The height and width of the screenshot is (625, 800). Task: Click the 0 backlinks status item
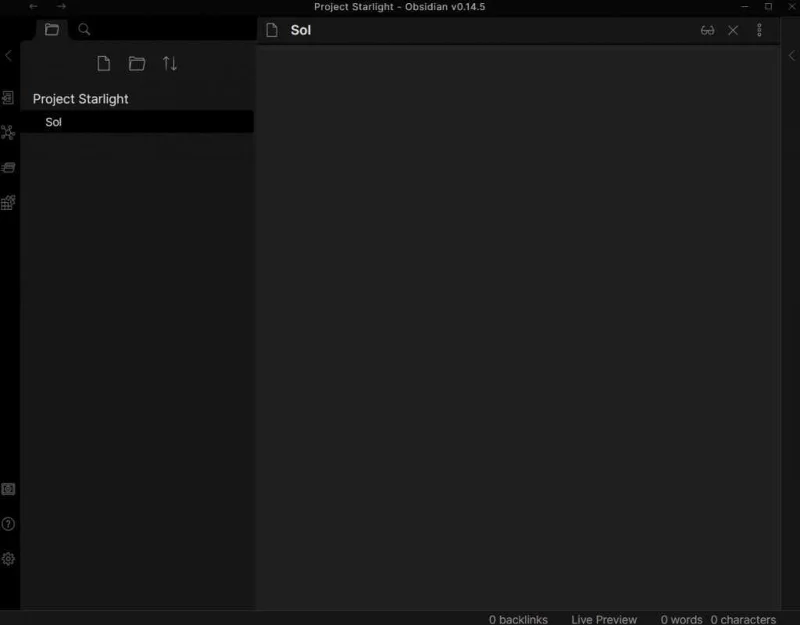pyautogui.click(x=518, y=619)
